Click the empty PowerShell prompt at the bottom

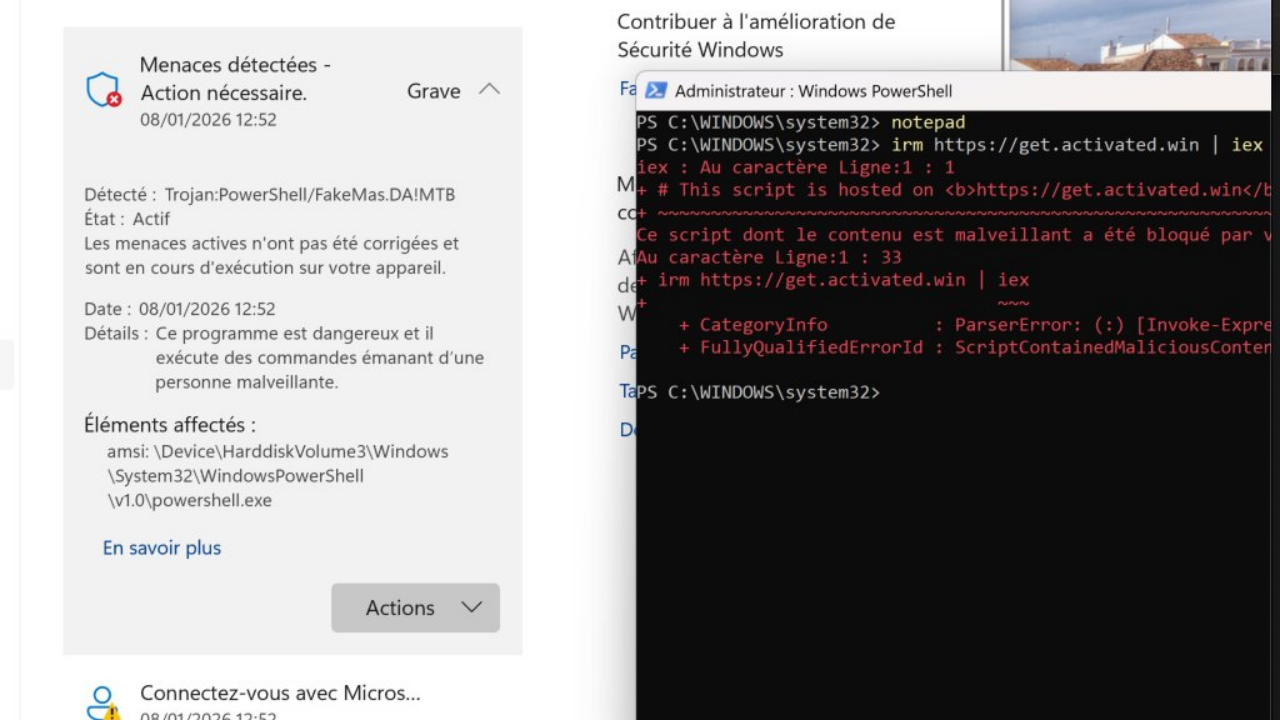click(x=758, y=392)
